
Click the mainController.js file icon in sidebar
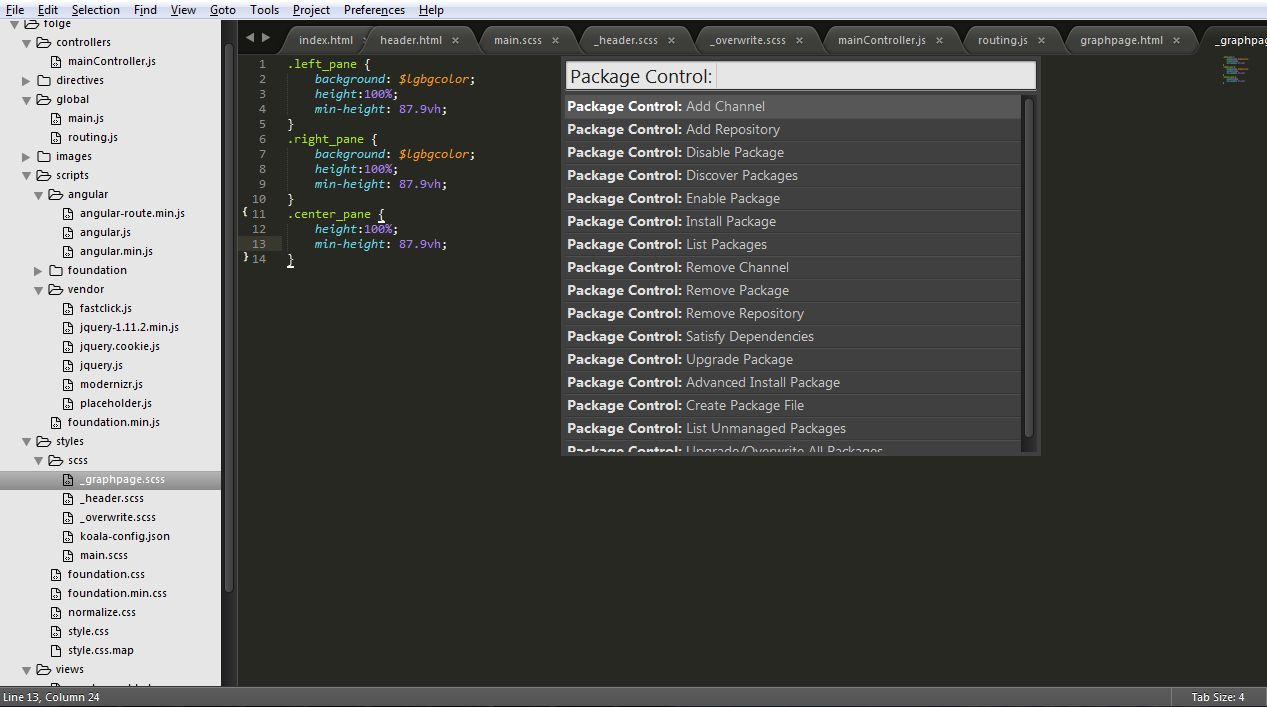pyautogui.click(x=55, y=61)
